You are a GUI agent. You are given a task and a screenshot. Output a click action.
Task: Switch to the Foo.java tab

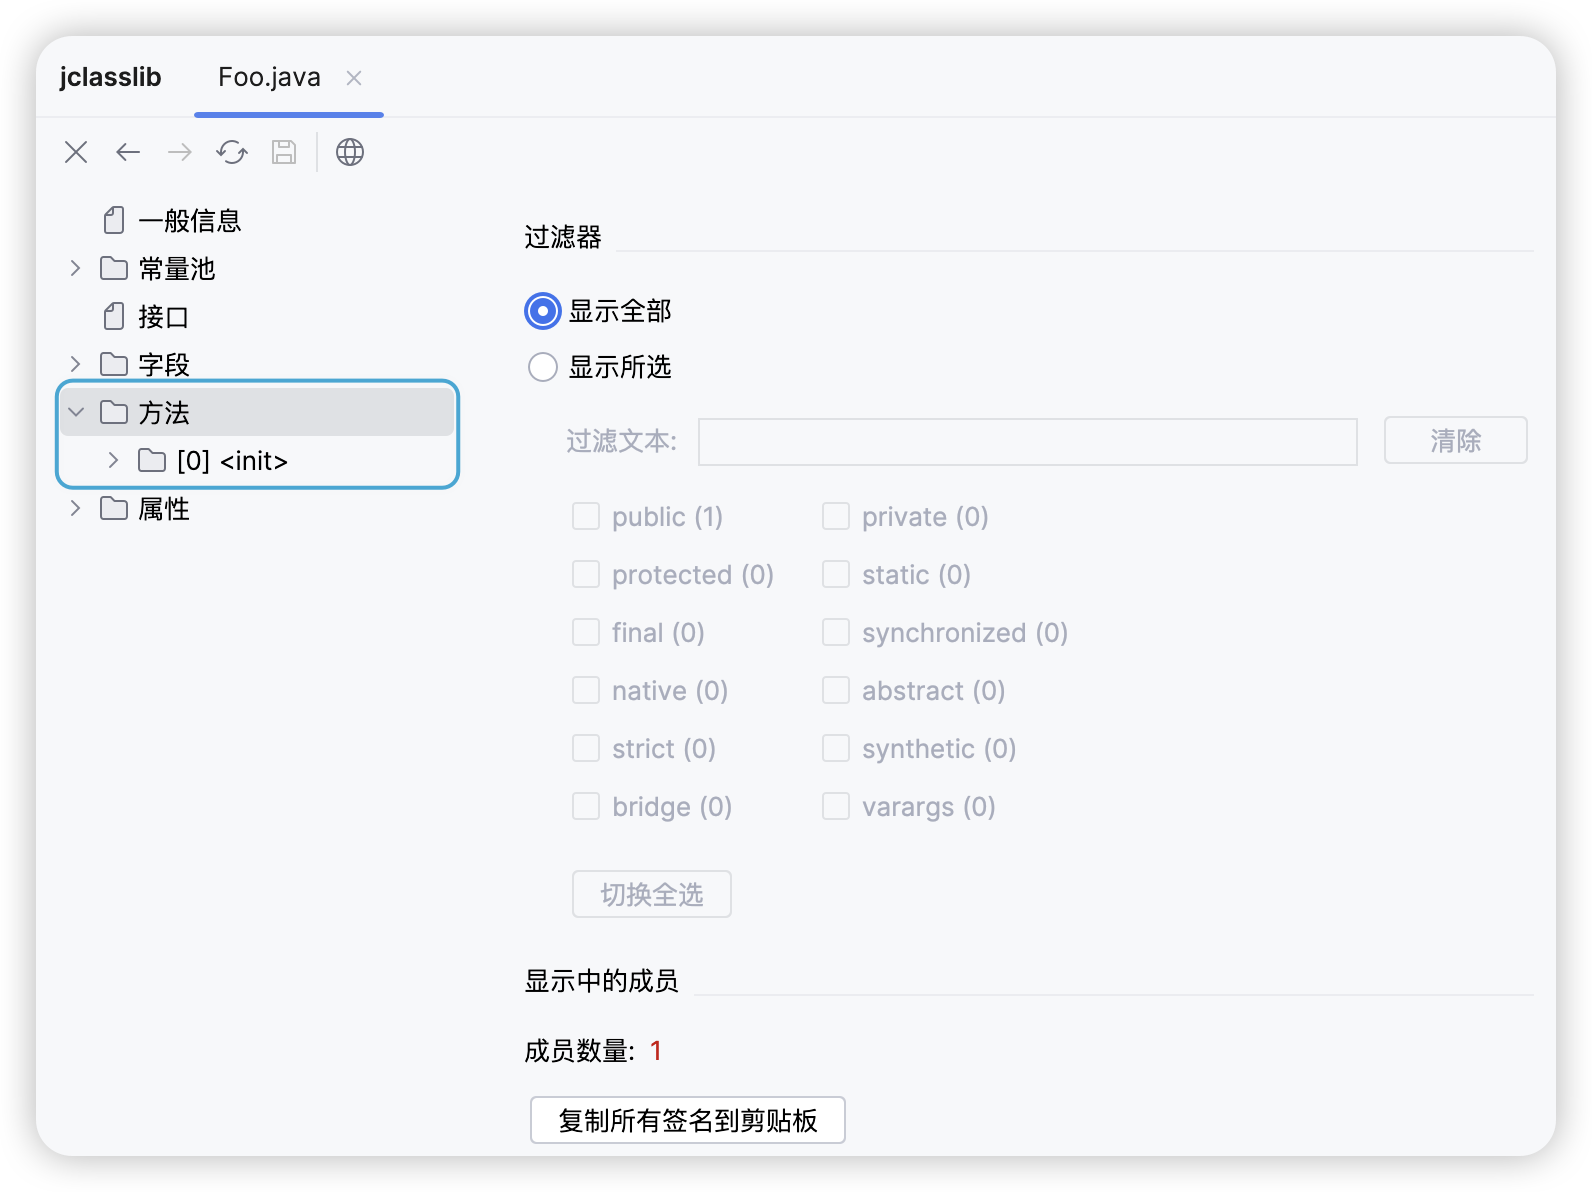[269, 78]
